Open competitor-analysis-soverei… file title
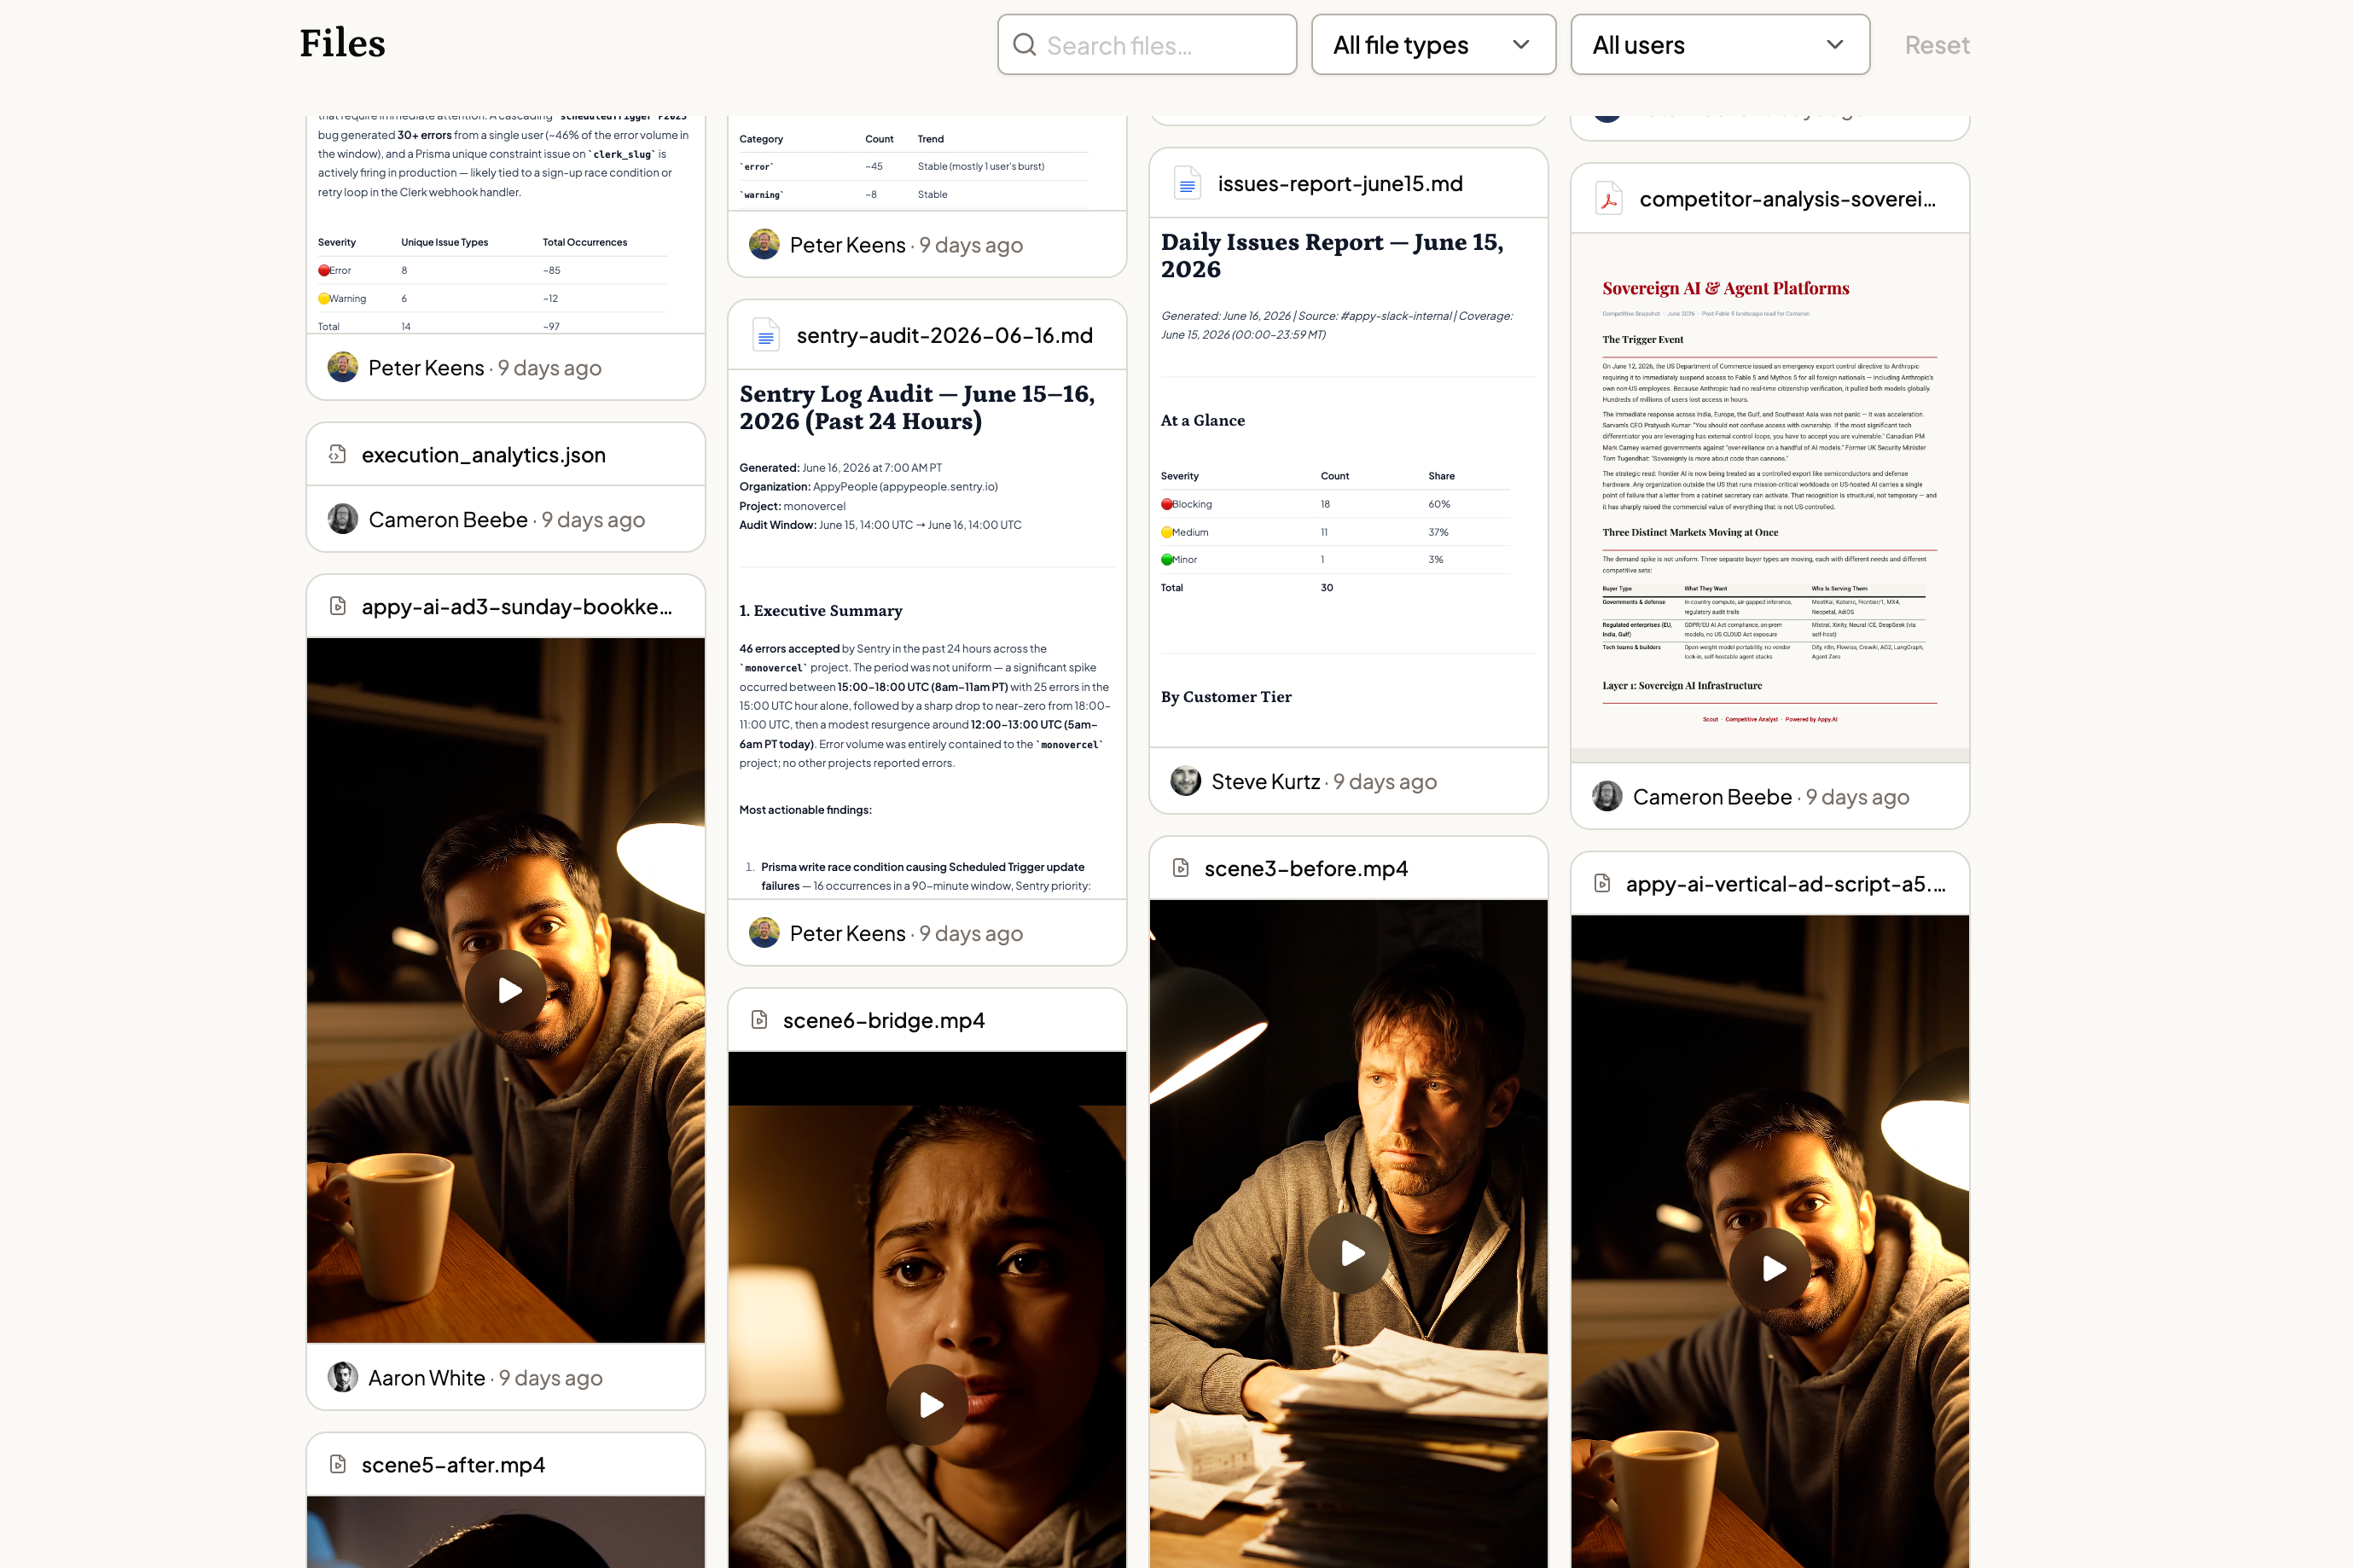The image size is (2353, 1568). pos(1787,199)
